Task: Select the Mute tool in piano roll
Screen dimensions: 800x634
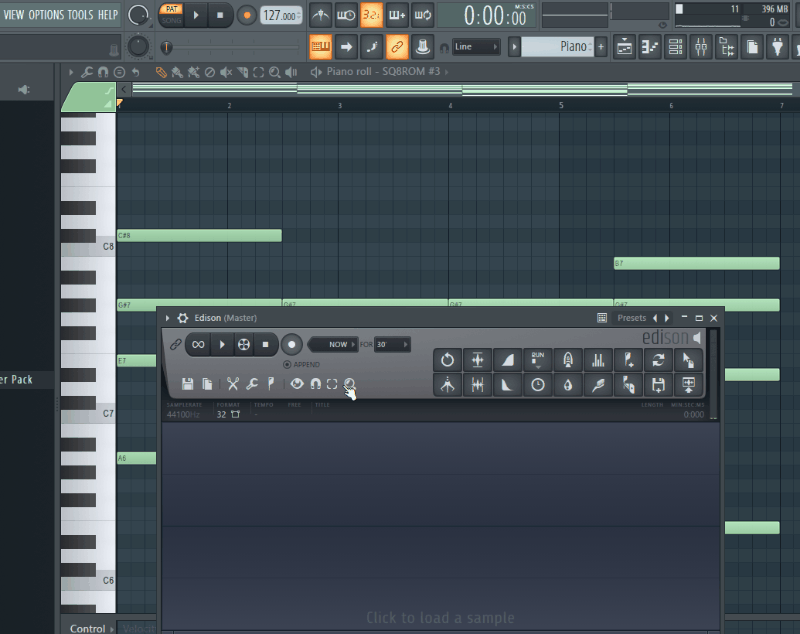Action: 226,72
